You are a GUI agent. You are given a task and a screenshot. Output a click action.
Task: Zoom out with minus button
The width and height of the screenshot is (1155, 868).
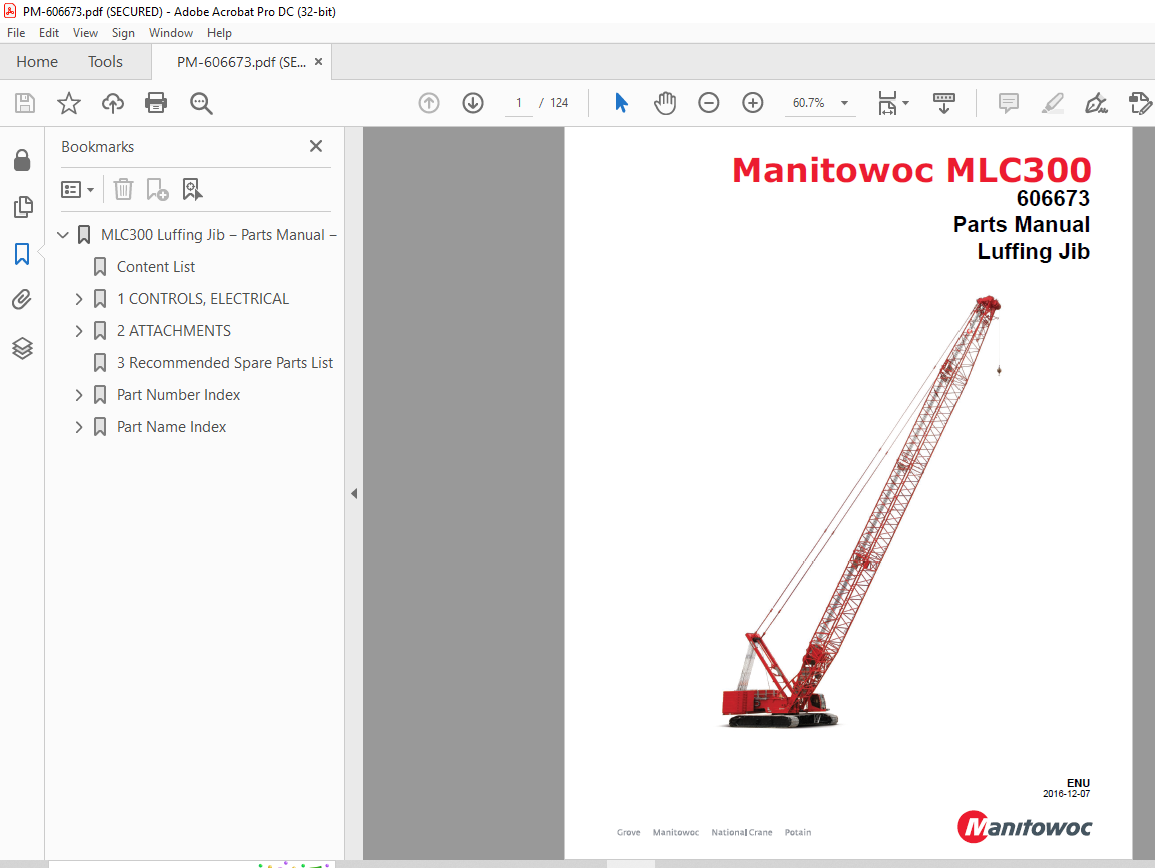[709, 103]
